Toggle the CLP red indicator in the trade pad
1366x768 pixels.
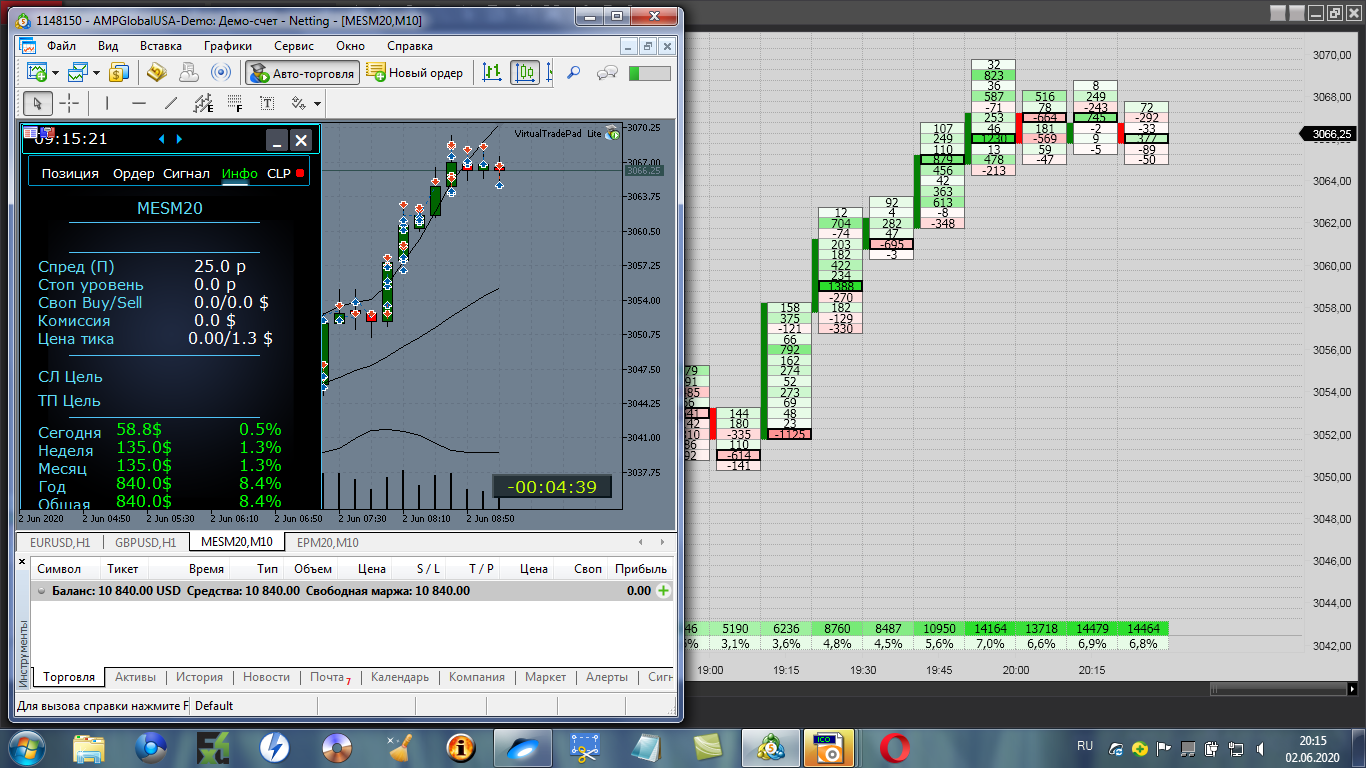300,173
